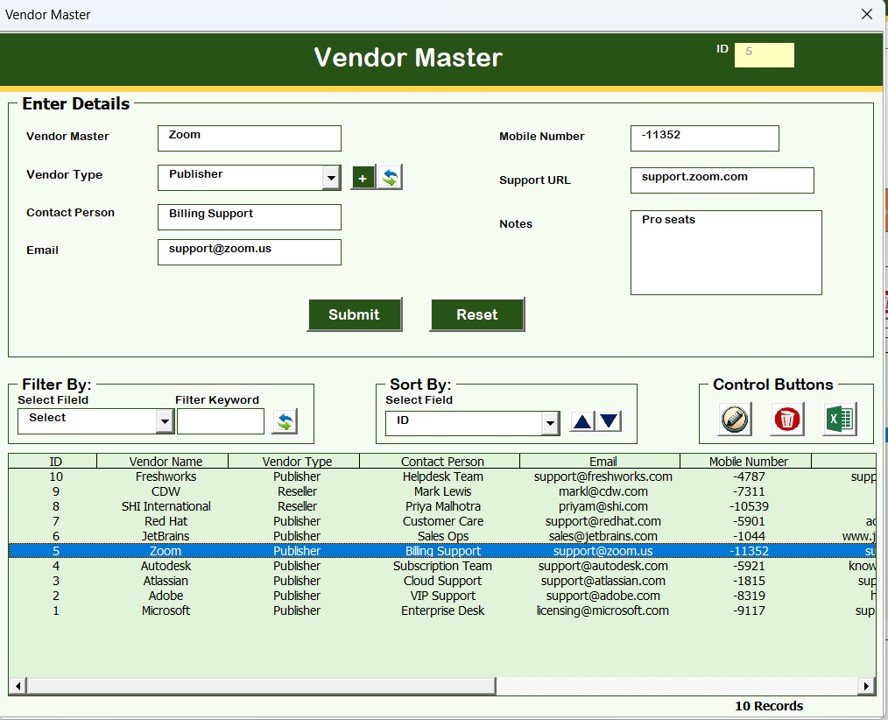
Task: Refresh the Vendor Type list icon
Action: (390, 178)
